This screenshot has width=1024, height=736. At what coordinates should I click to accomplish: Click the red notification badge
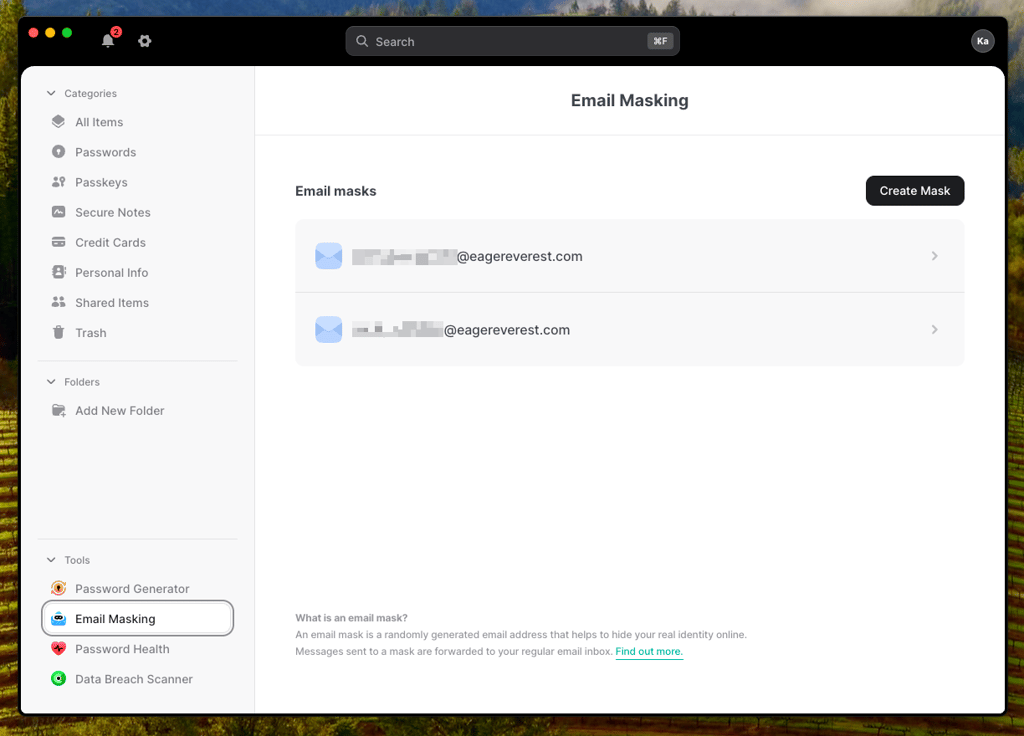pos(116,32)
